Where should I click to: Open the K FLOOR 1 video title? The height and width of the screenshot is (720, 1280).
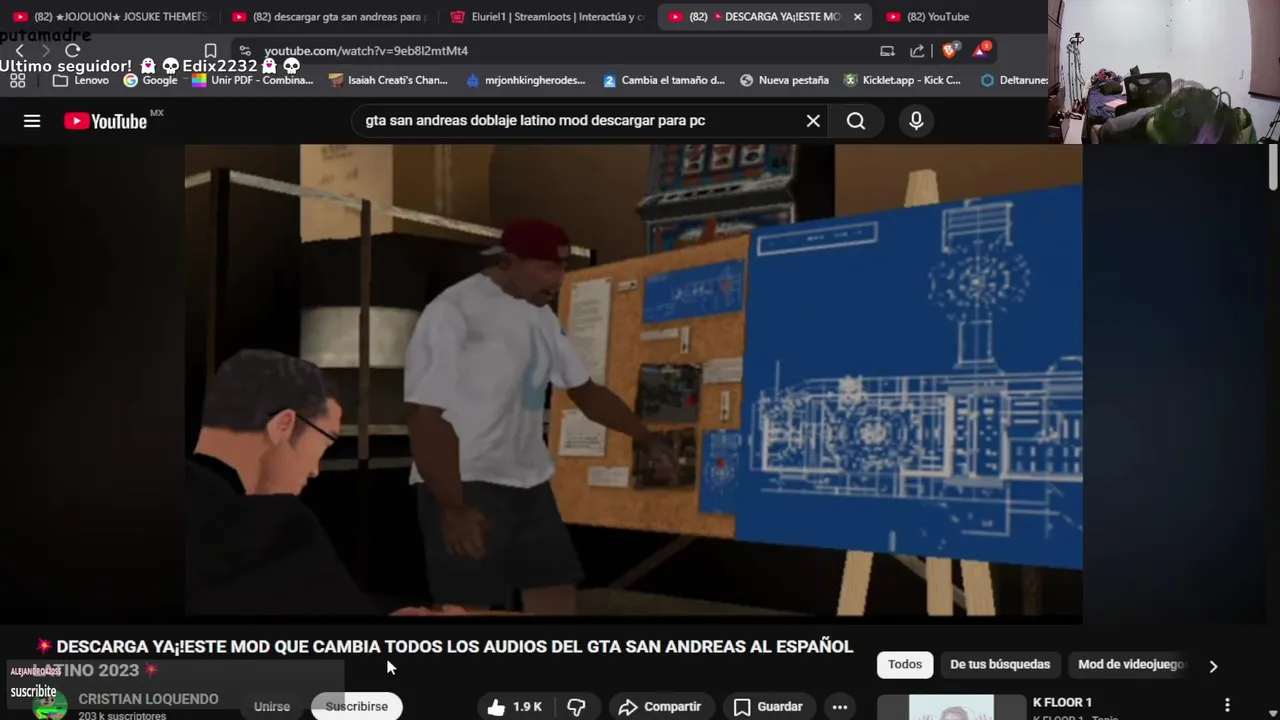[1062, 702]
